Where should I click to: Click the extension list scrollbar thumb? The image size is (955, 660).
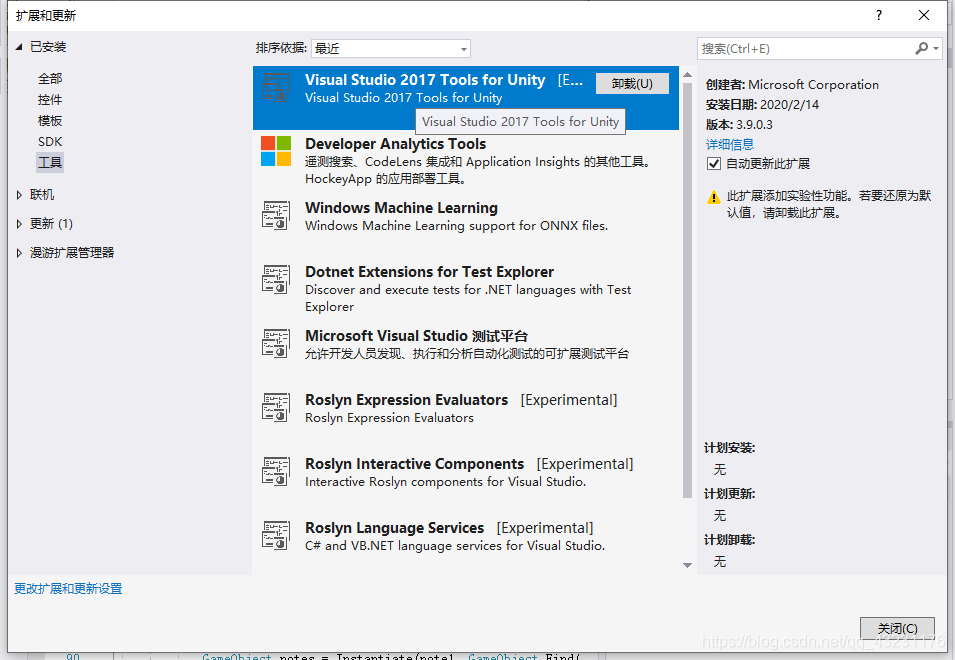click(687, 290)
